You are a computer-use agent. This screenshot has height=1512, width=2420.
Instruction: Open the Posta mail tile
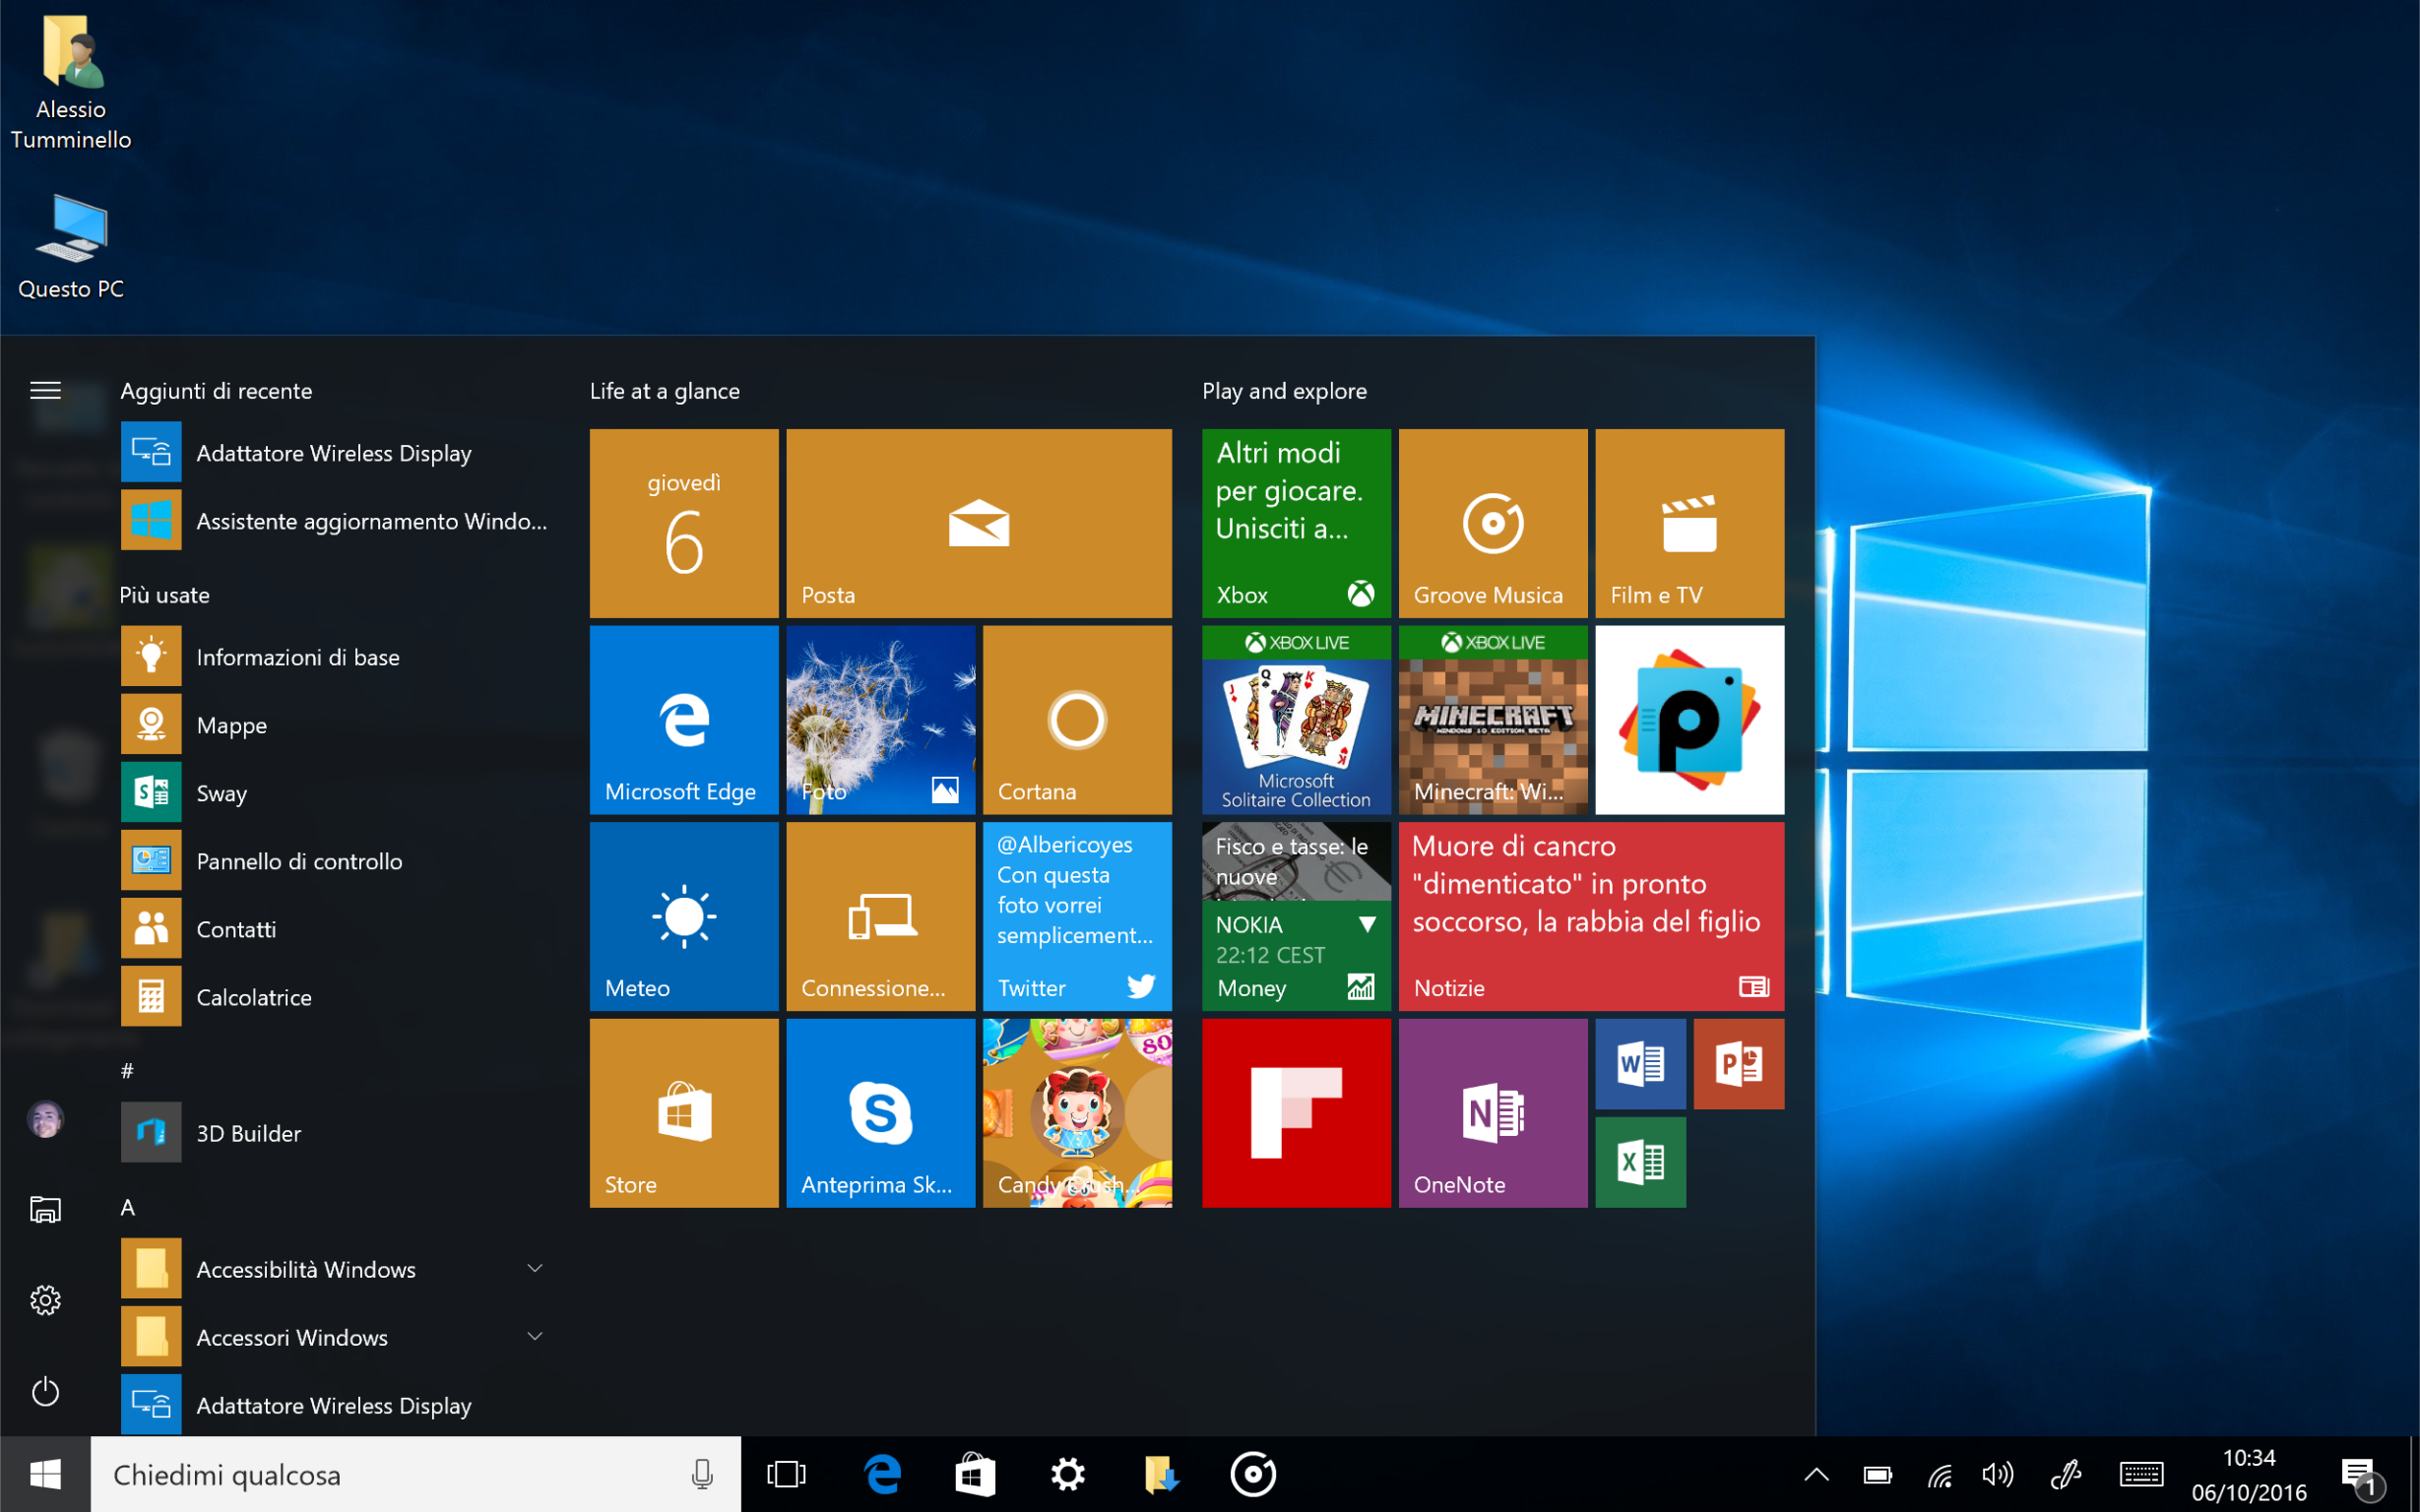coord(979,523)
